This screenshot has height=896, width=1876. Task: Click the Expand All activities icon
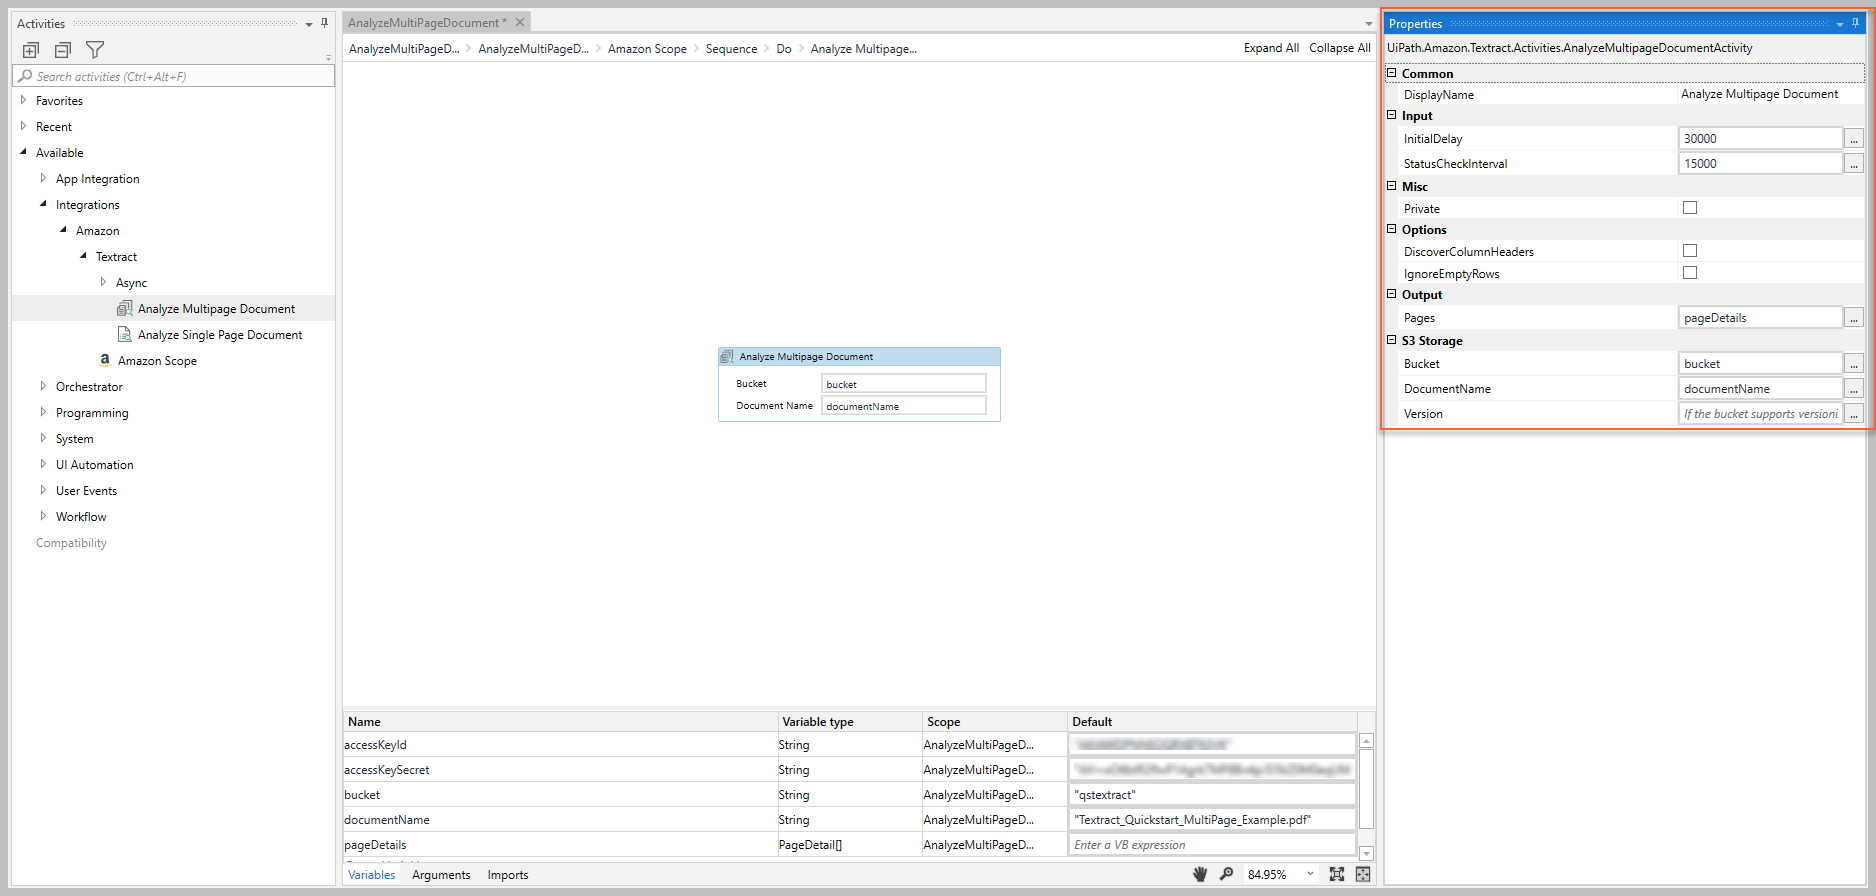tap(31, 50)
